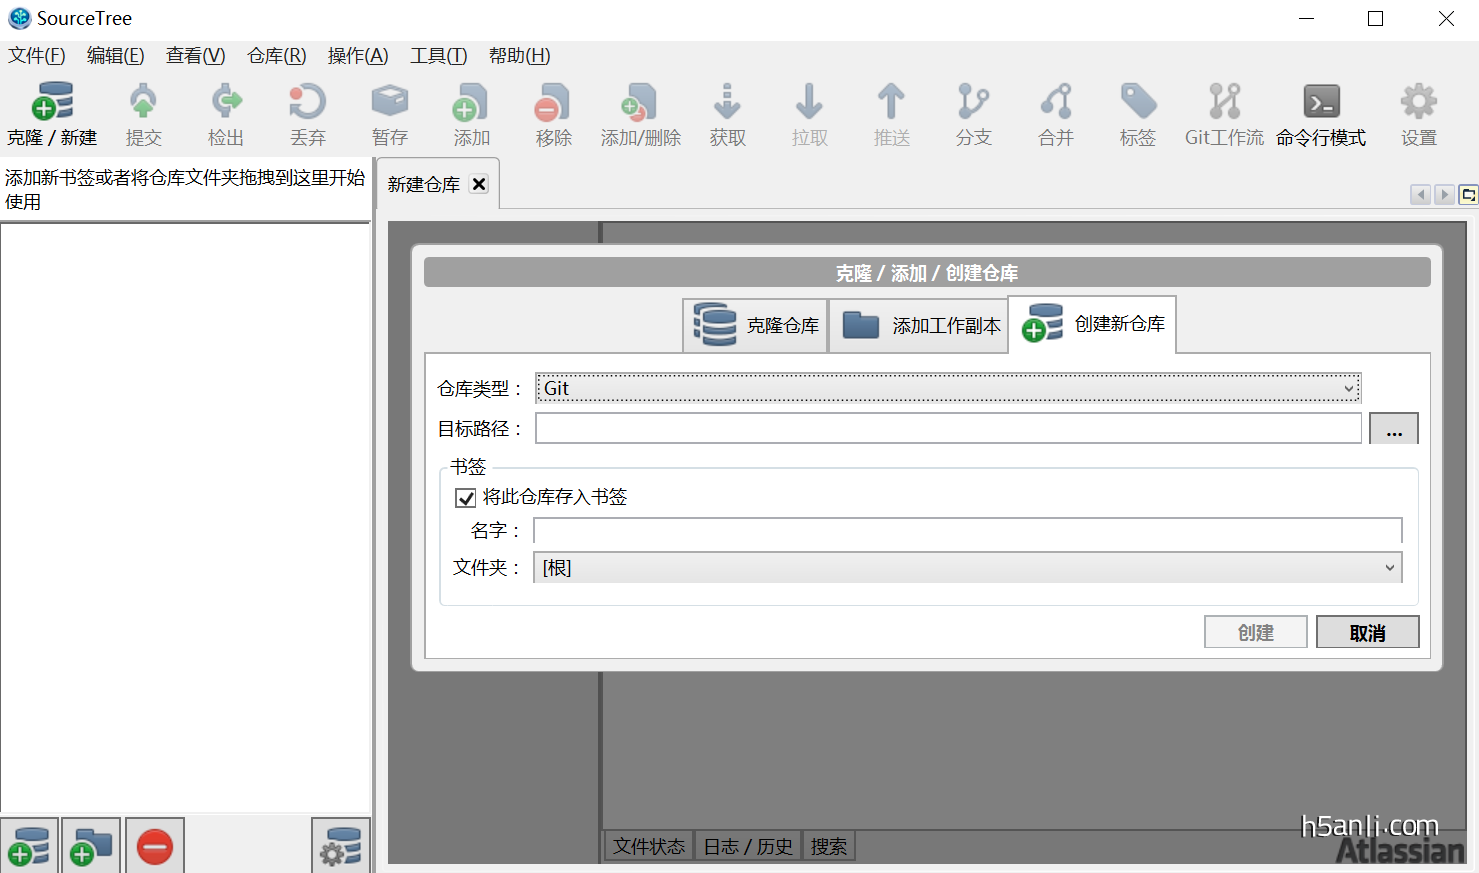Click the 目标路径 input field
The height and width of the screenshot is (873, 1479).
948,428
